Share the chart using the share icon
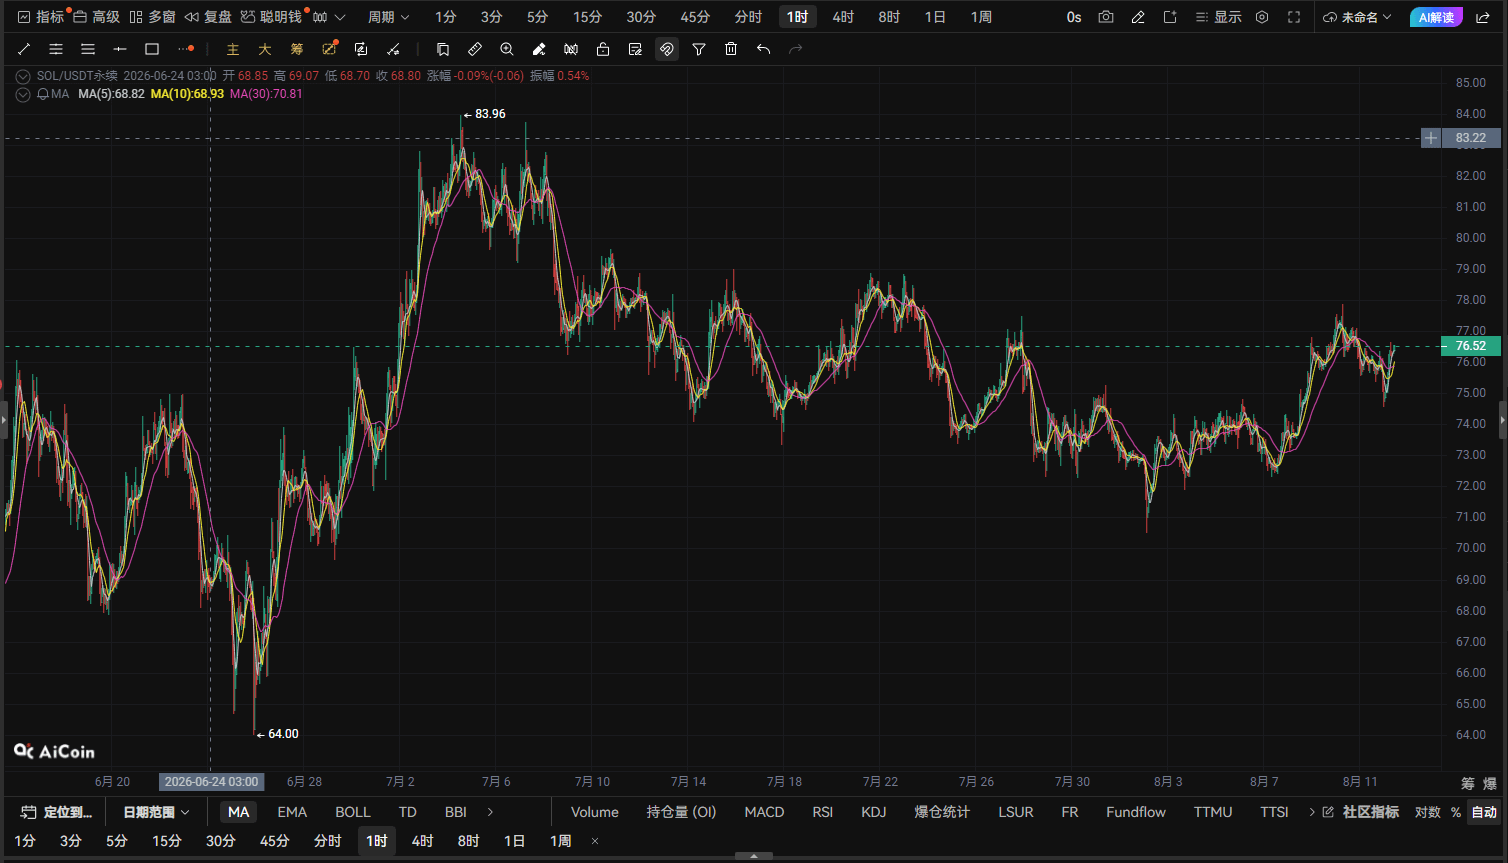The height and width of the screenshot is (863, 1508). (1483, 17)
